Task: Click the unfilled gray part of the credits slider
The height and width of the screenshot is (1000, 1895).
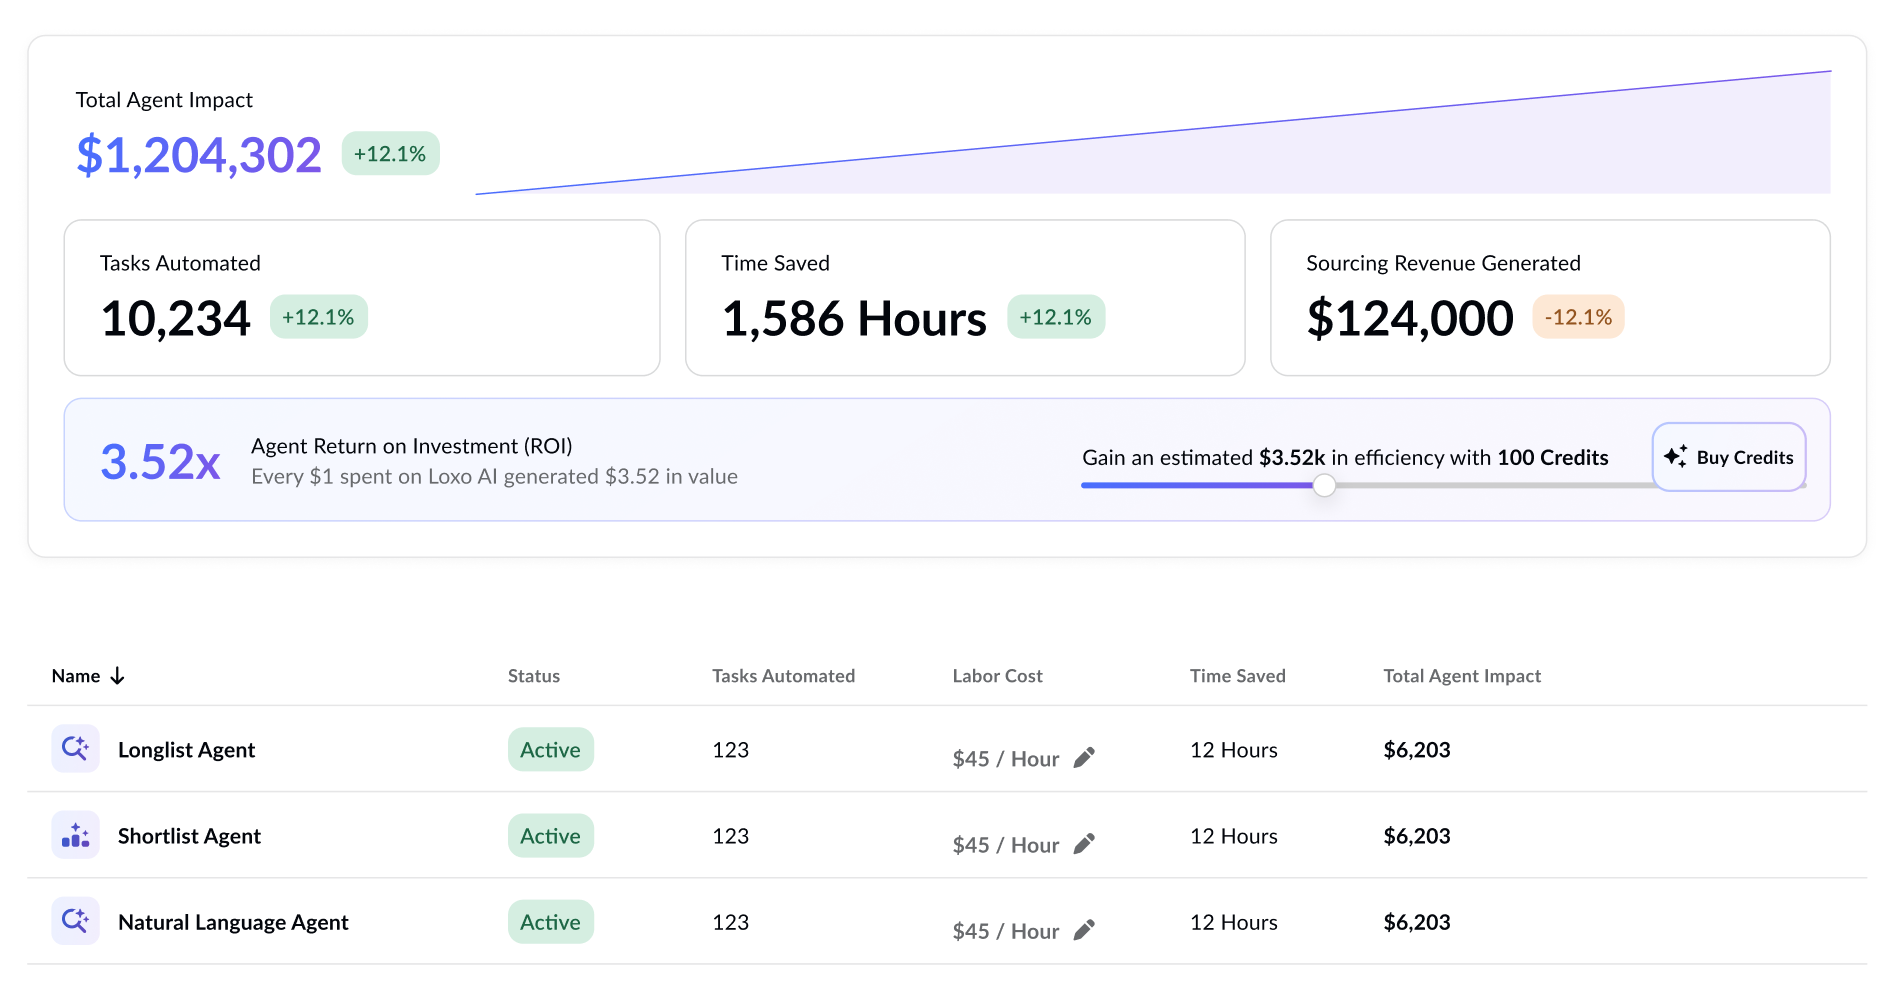Action: click(1494, 486)
